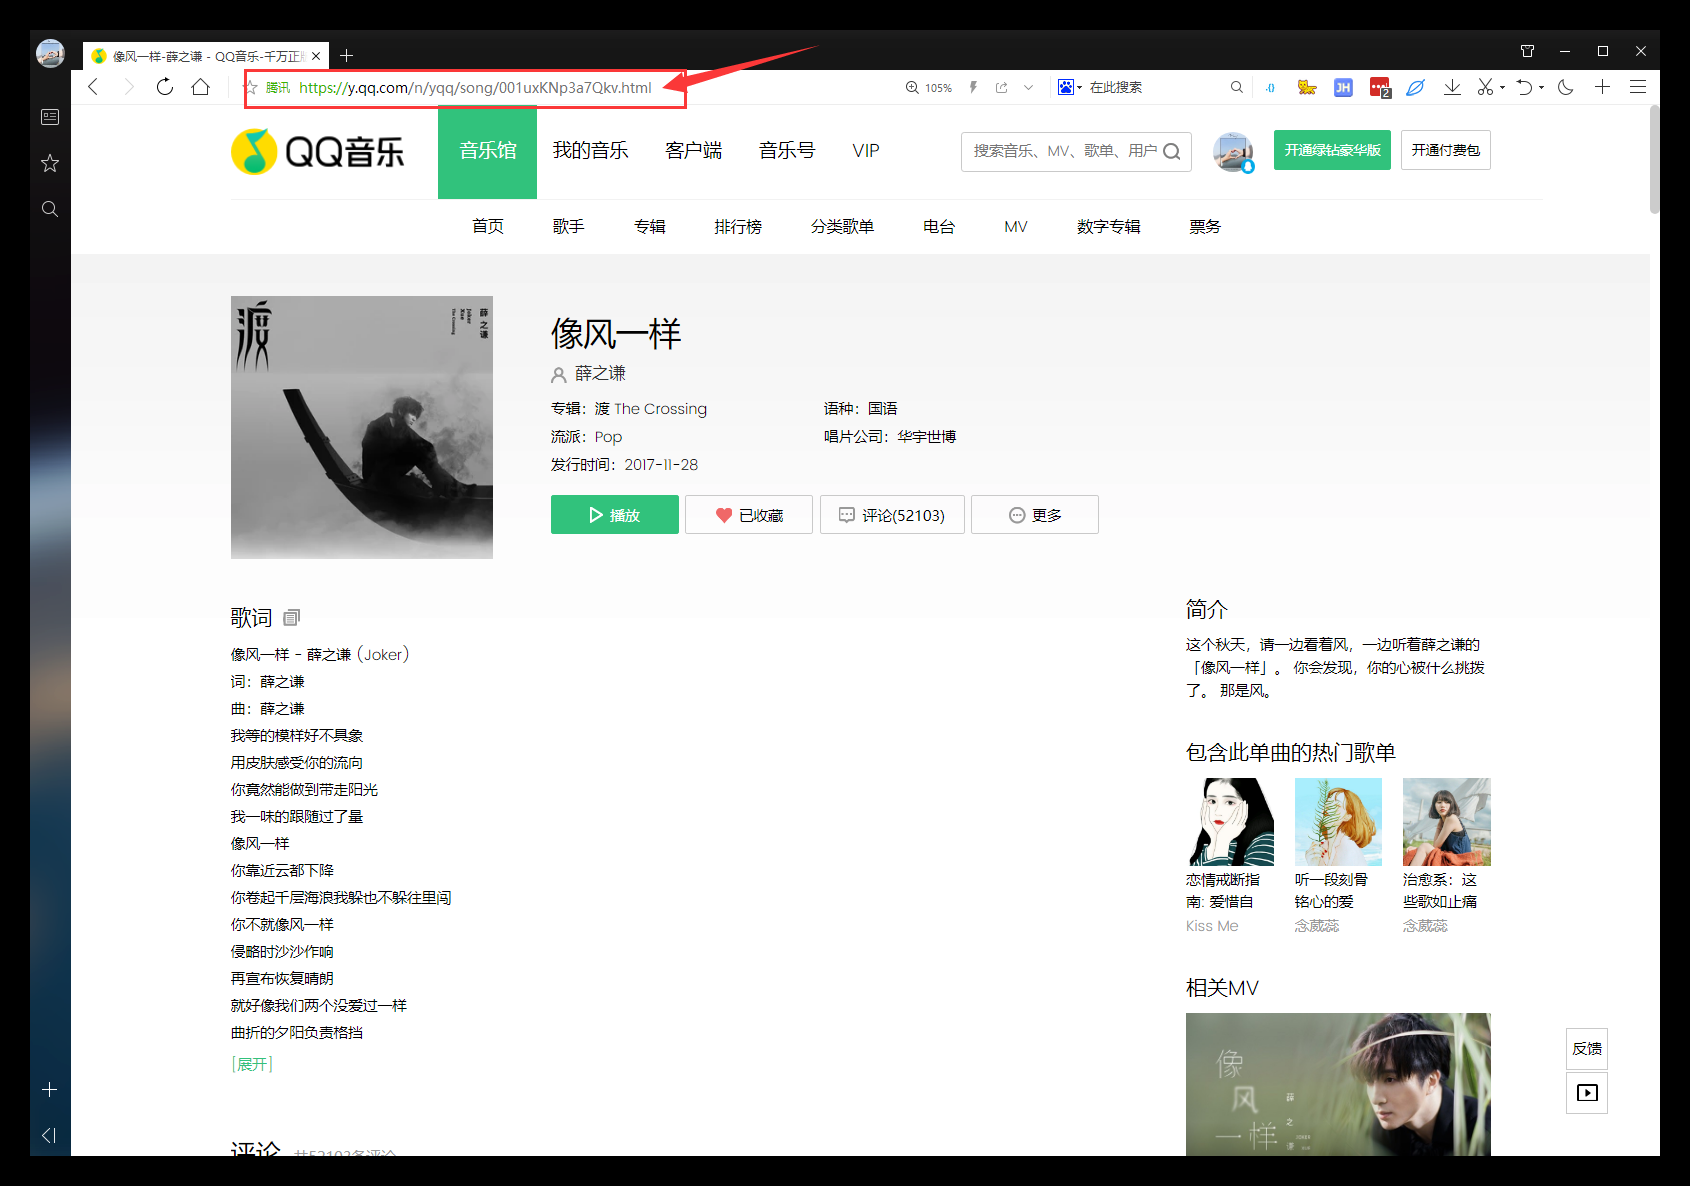
Task: Open 排行榜 in sub navigation
Action: tap(738, 227)
